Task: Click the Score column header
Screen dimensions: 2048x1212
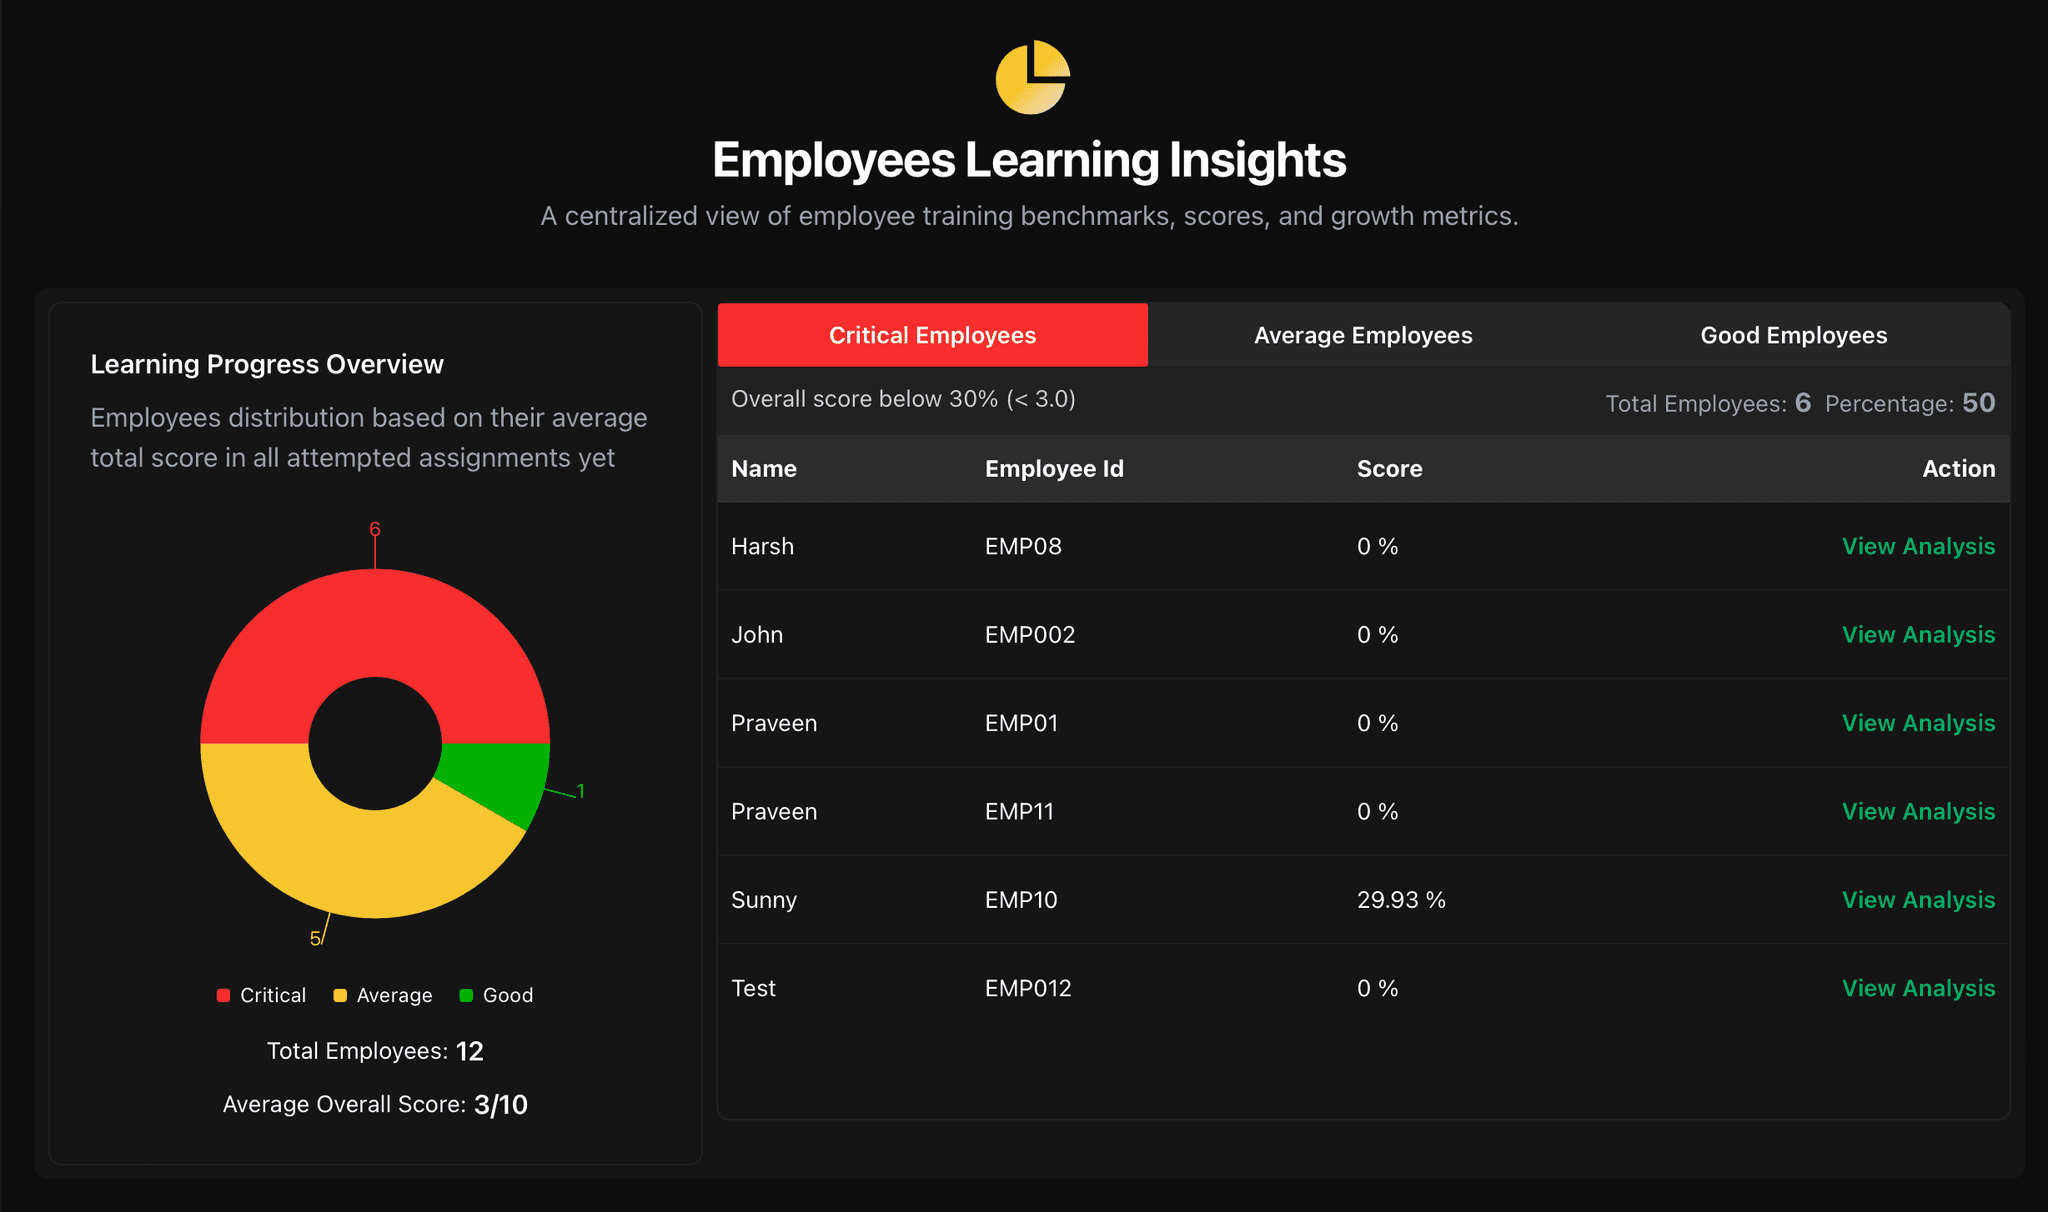Action: (1389, 469)
